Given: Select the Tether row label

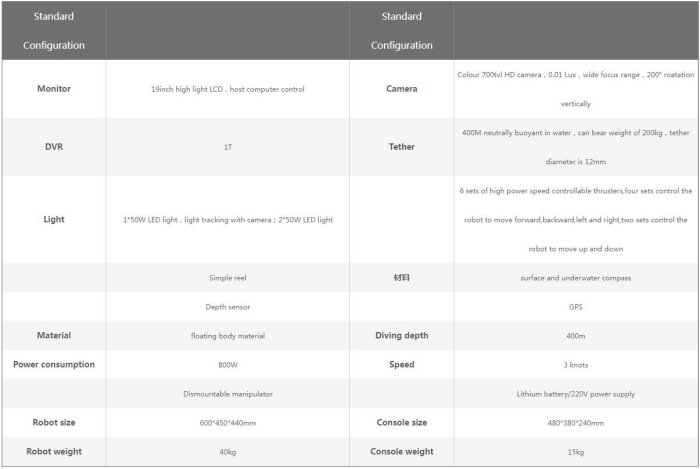Looking at the screenshot, I should pyautogui.click(x=401, y=146).
